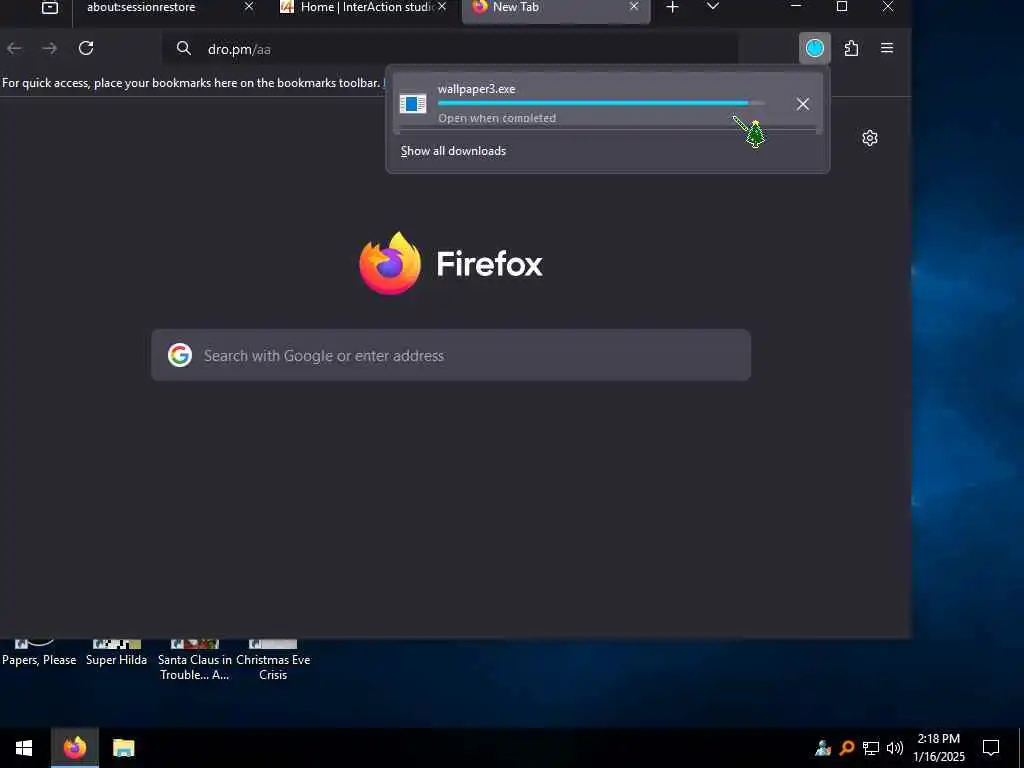Toggle the downloads progress toolbar button
This screenshot has height=768, width=1024.
[814, 48]
